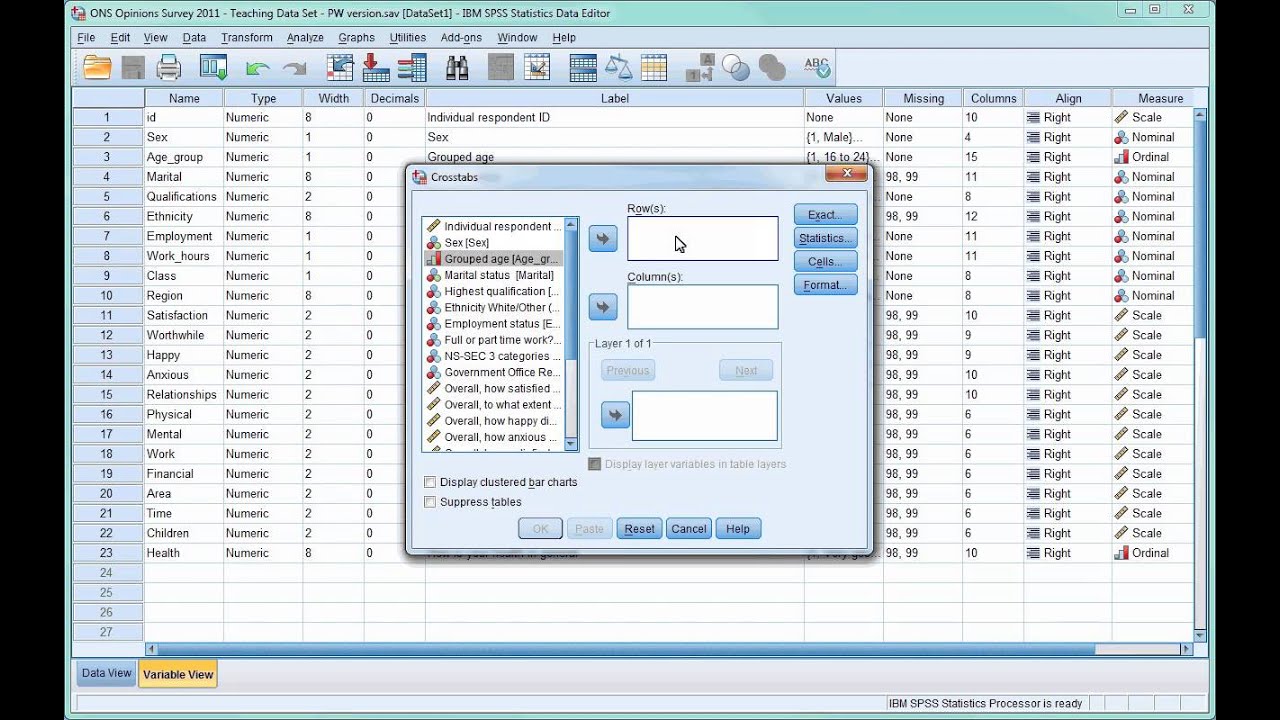Toggle Suppress tables checkbox
1280x720 pixels.
pyautogui.click(x=430, y=502)
